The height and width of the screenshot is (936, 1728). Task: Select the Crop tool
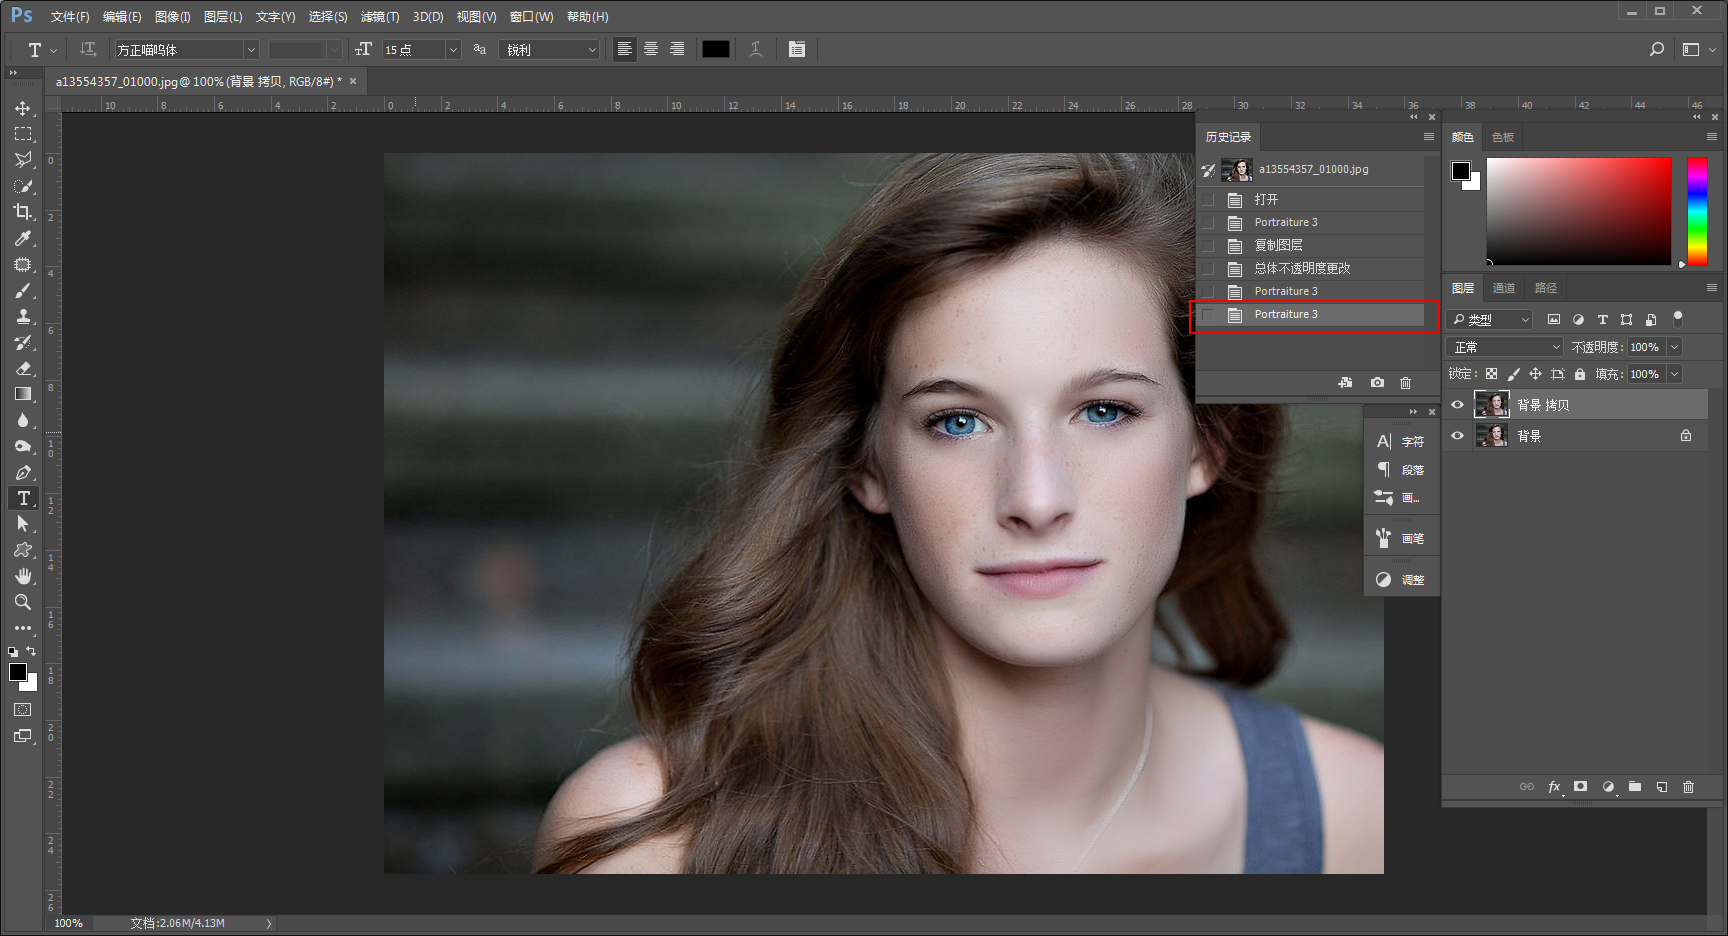tap(23, 212)
